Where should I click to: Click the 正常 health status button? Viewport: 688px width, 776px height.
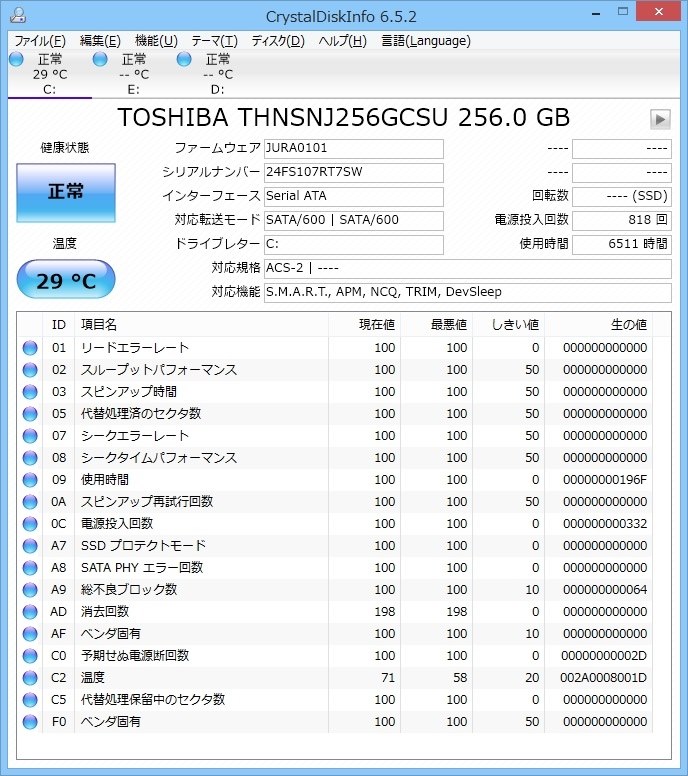pos(66,193)
